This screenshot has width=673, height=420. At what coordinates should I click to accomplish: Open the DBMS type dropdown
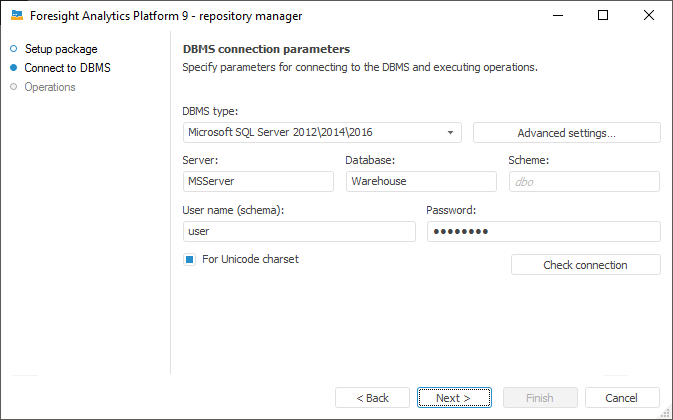point(322,133)
